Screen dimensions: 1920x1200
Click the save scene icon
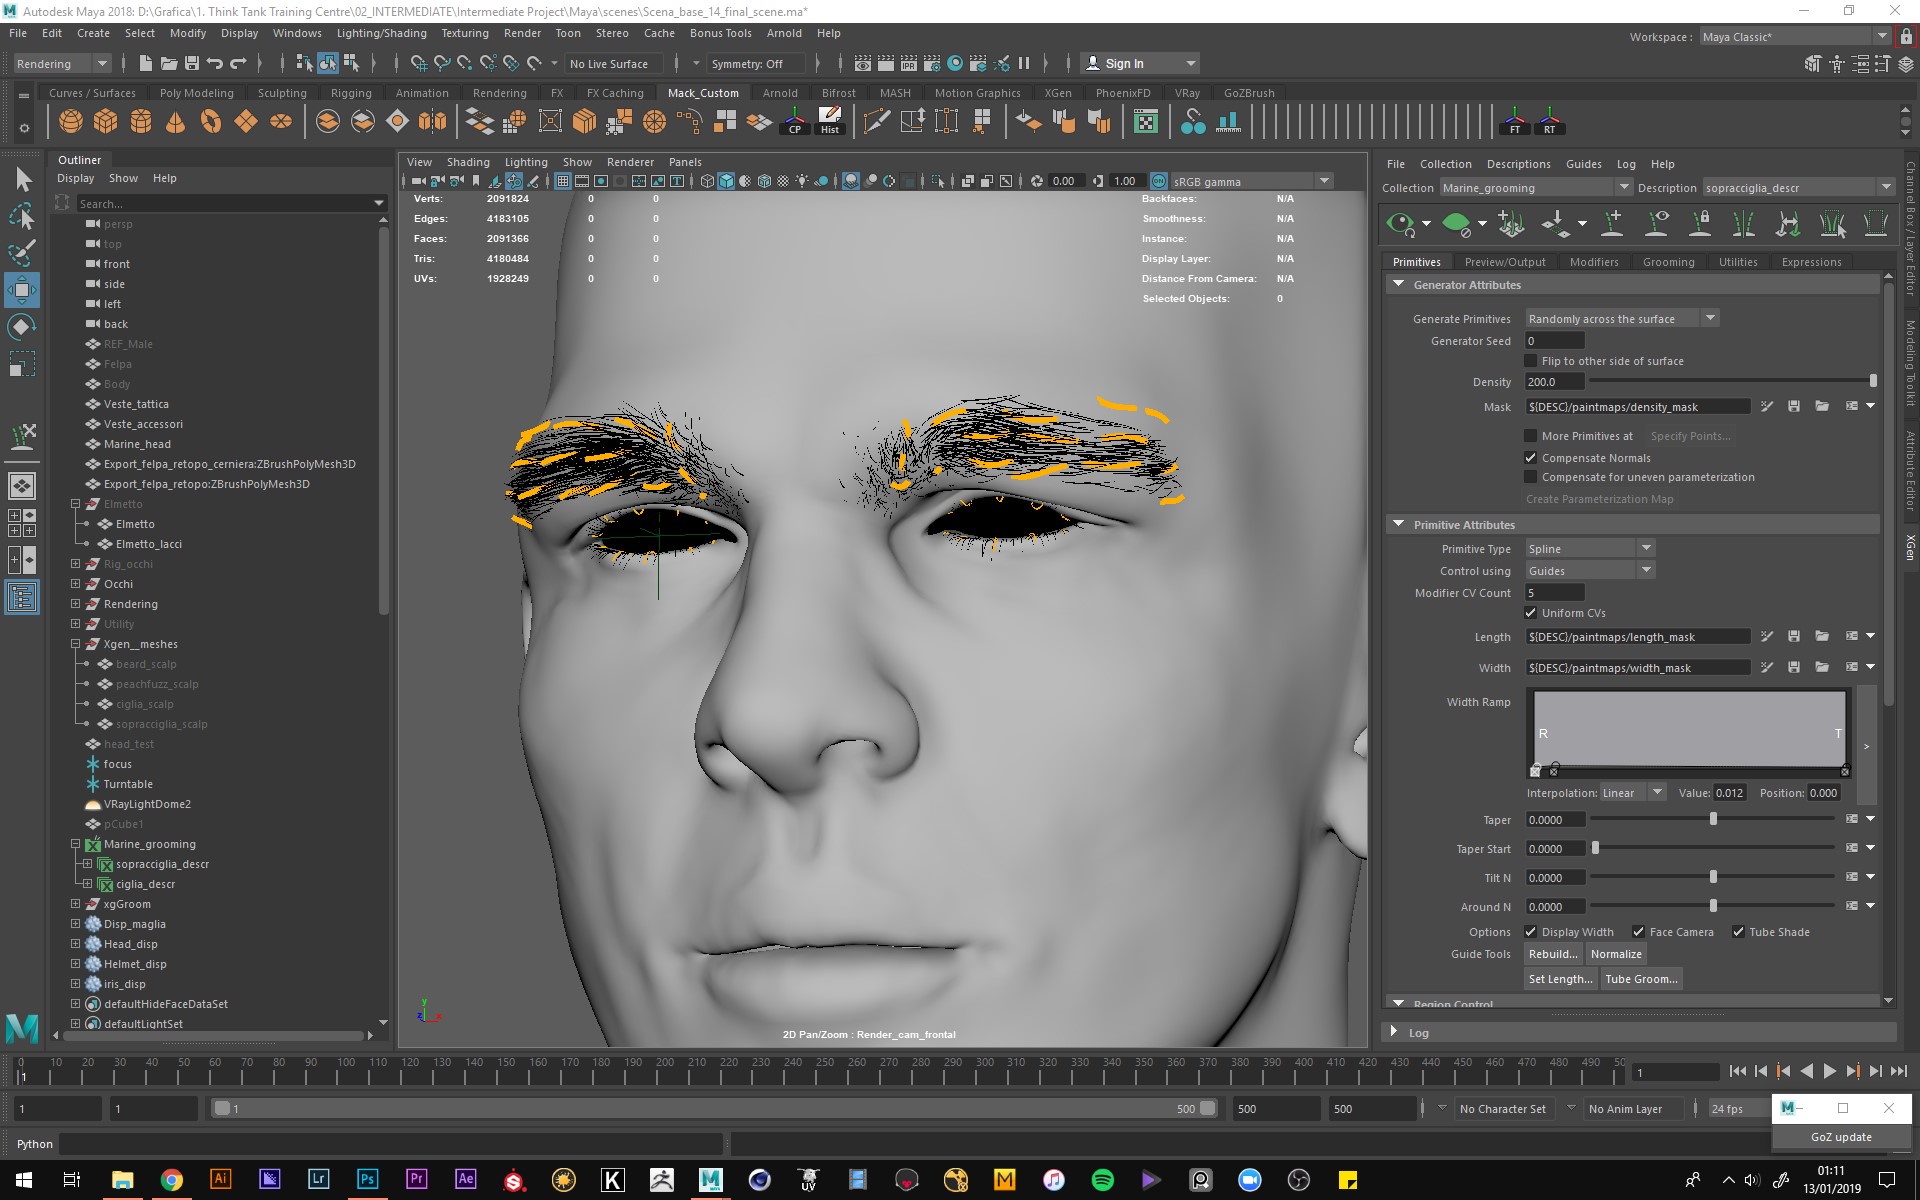pyautogui.click(x=192, y=63)
